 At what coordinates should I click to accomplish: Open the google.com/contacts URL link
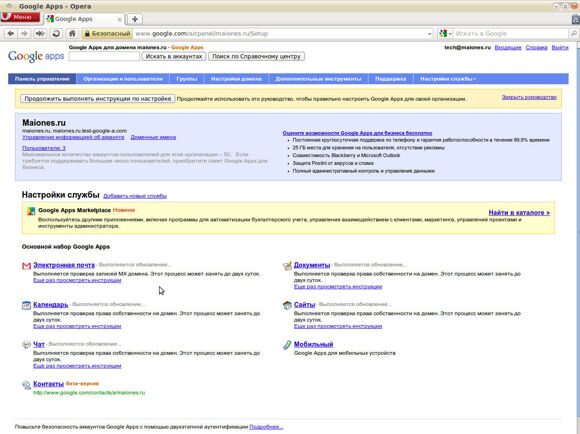89,393
